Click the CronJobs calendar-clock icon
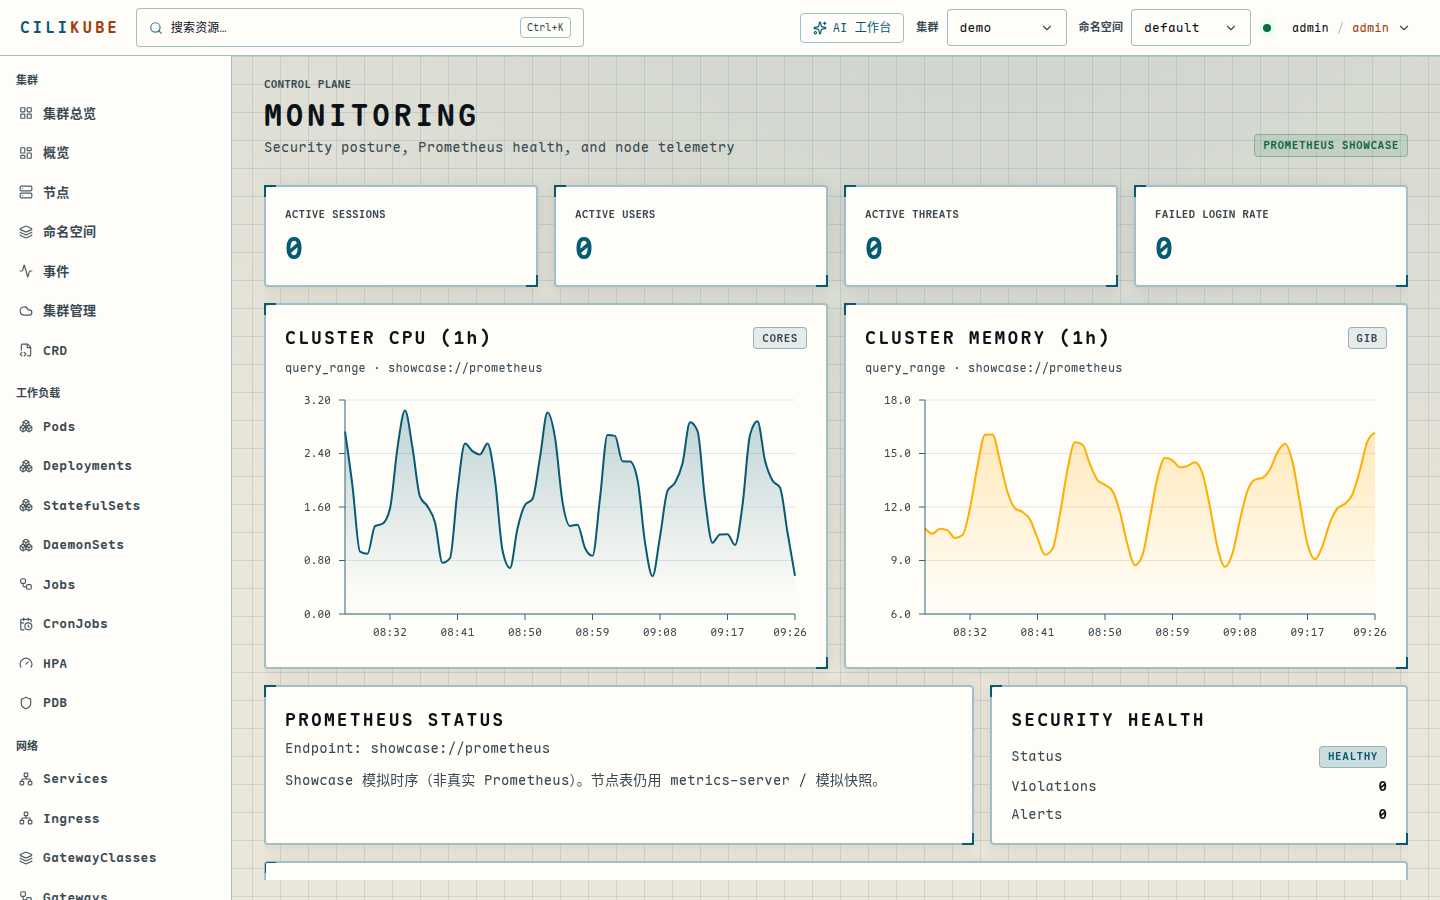This screenshot has width=1440, height=900. coord(26,624)
